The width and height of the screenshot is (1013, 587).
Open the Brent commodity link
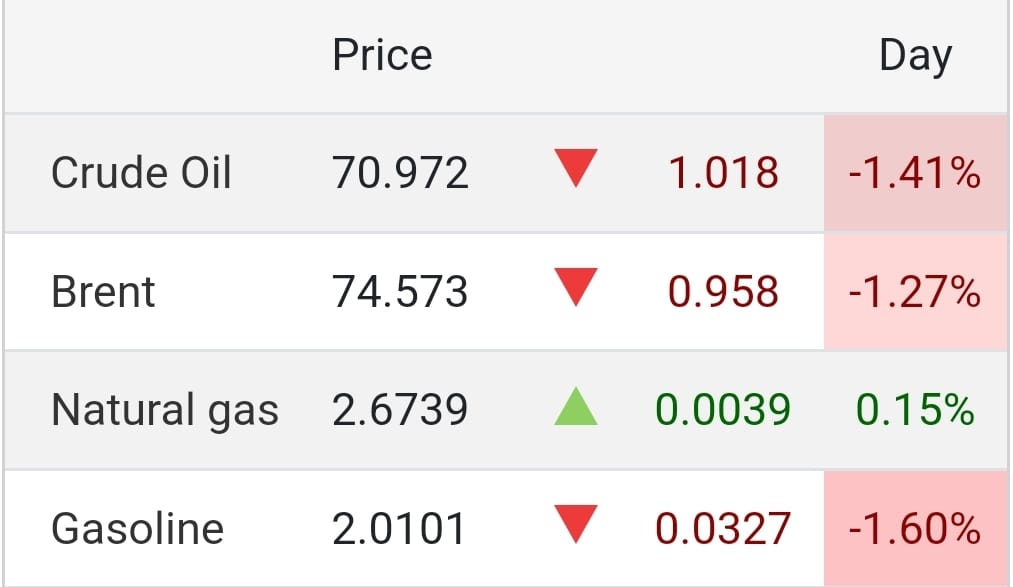click(x=103, y=292)
